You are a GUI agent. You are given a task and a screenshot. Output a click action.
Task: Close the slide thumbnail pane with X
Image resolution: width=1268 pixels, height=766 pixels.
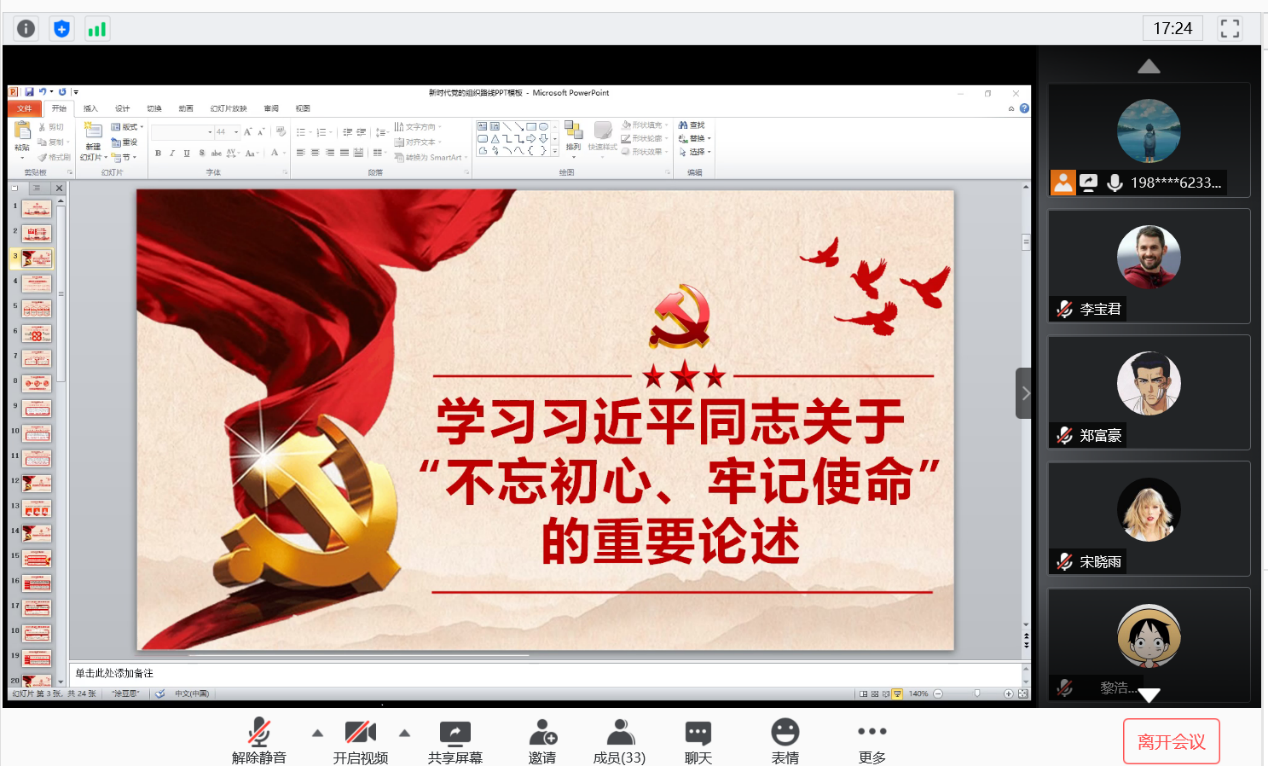[59, 188]
